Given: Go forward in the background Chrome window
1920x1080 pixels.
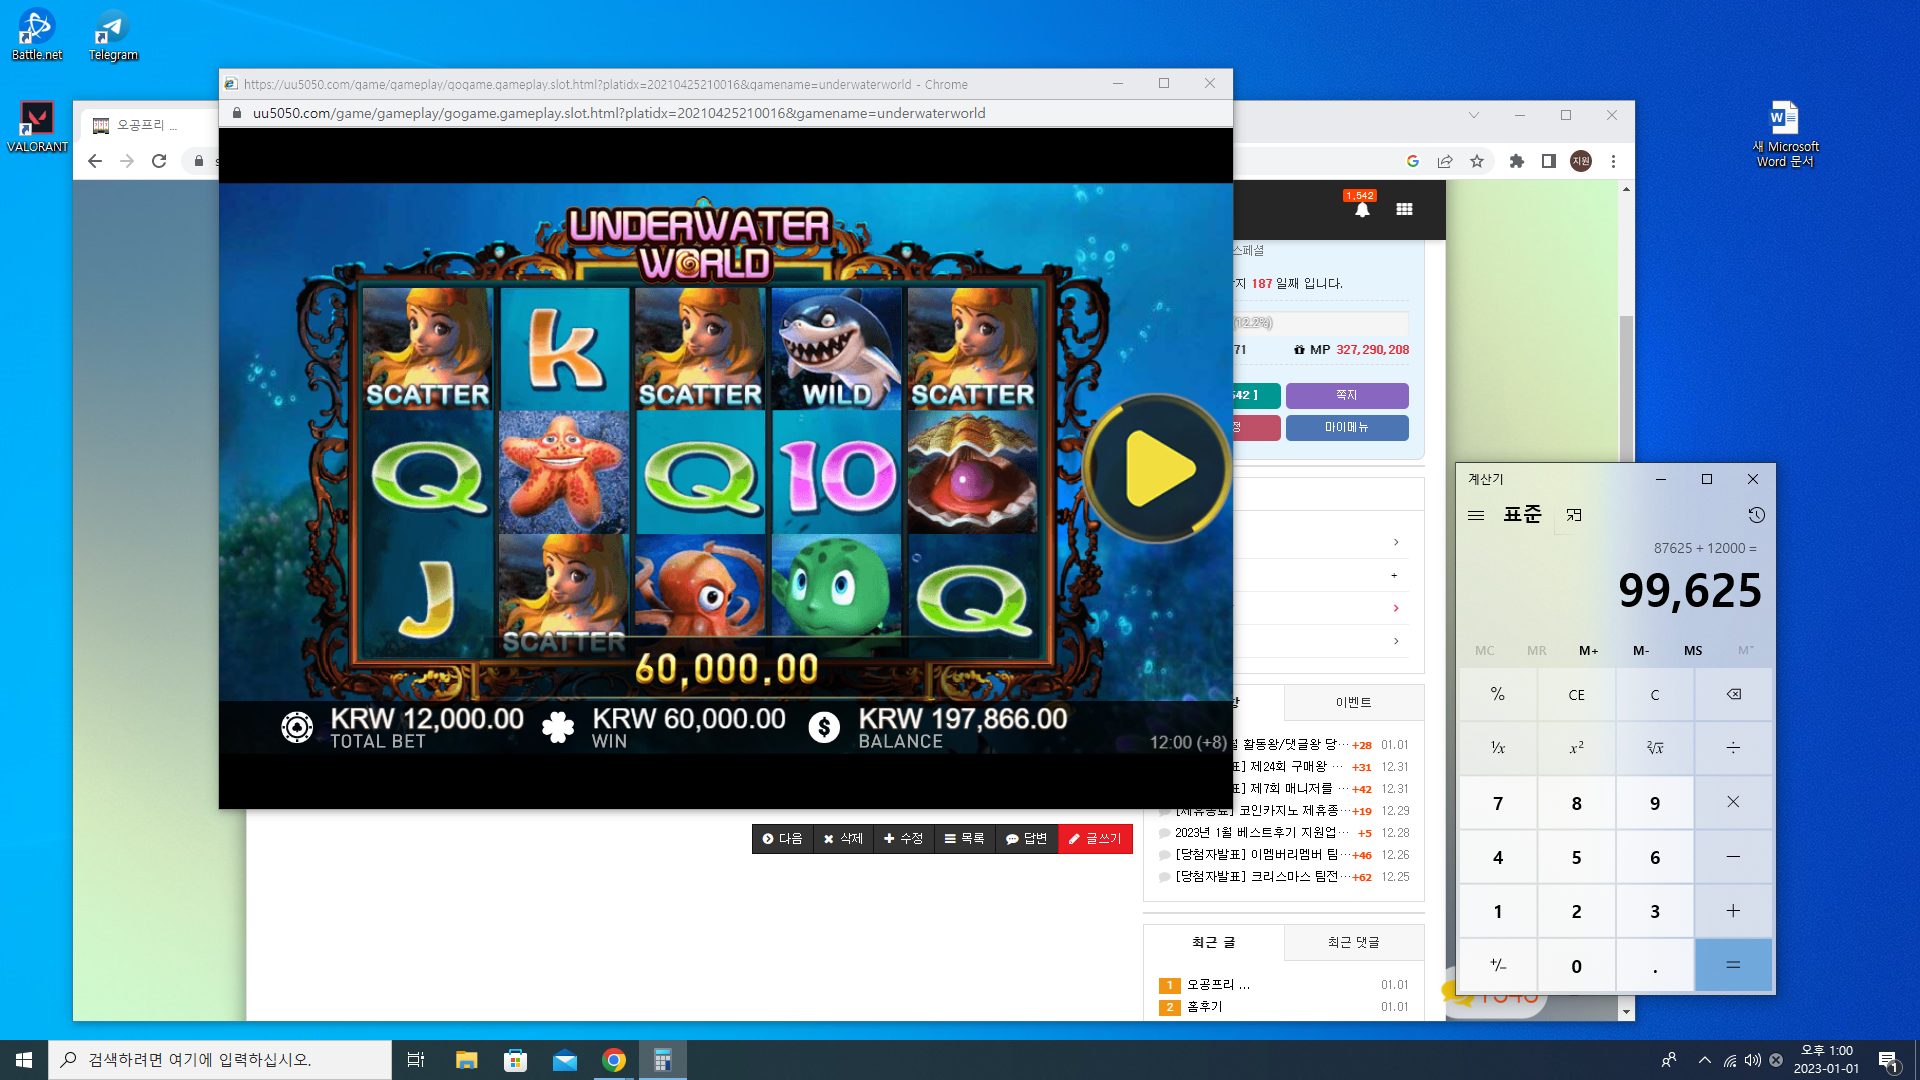Looking at the screenshot, I should 127,161.
